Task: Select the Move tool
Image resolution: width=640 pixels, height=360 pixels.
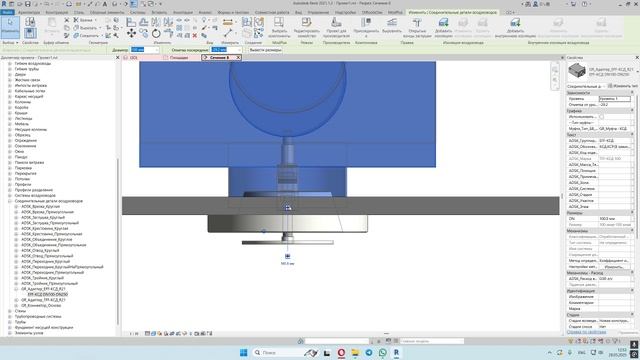Action: point(131,33)
